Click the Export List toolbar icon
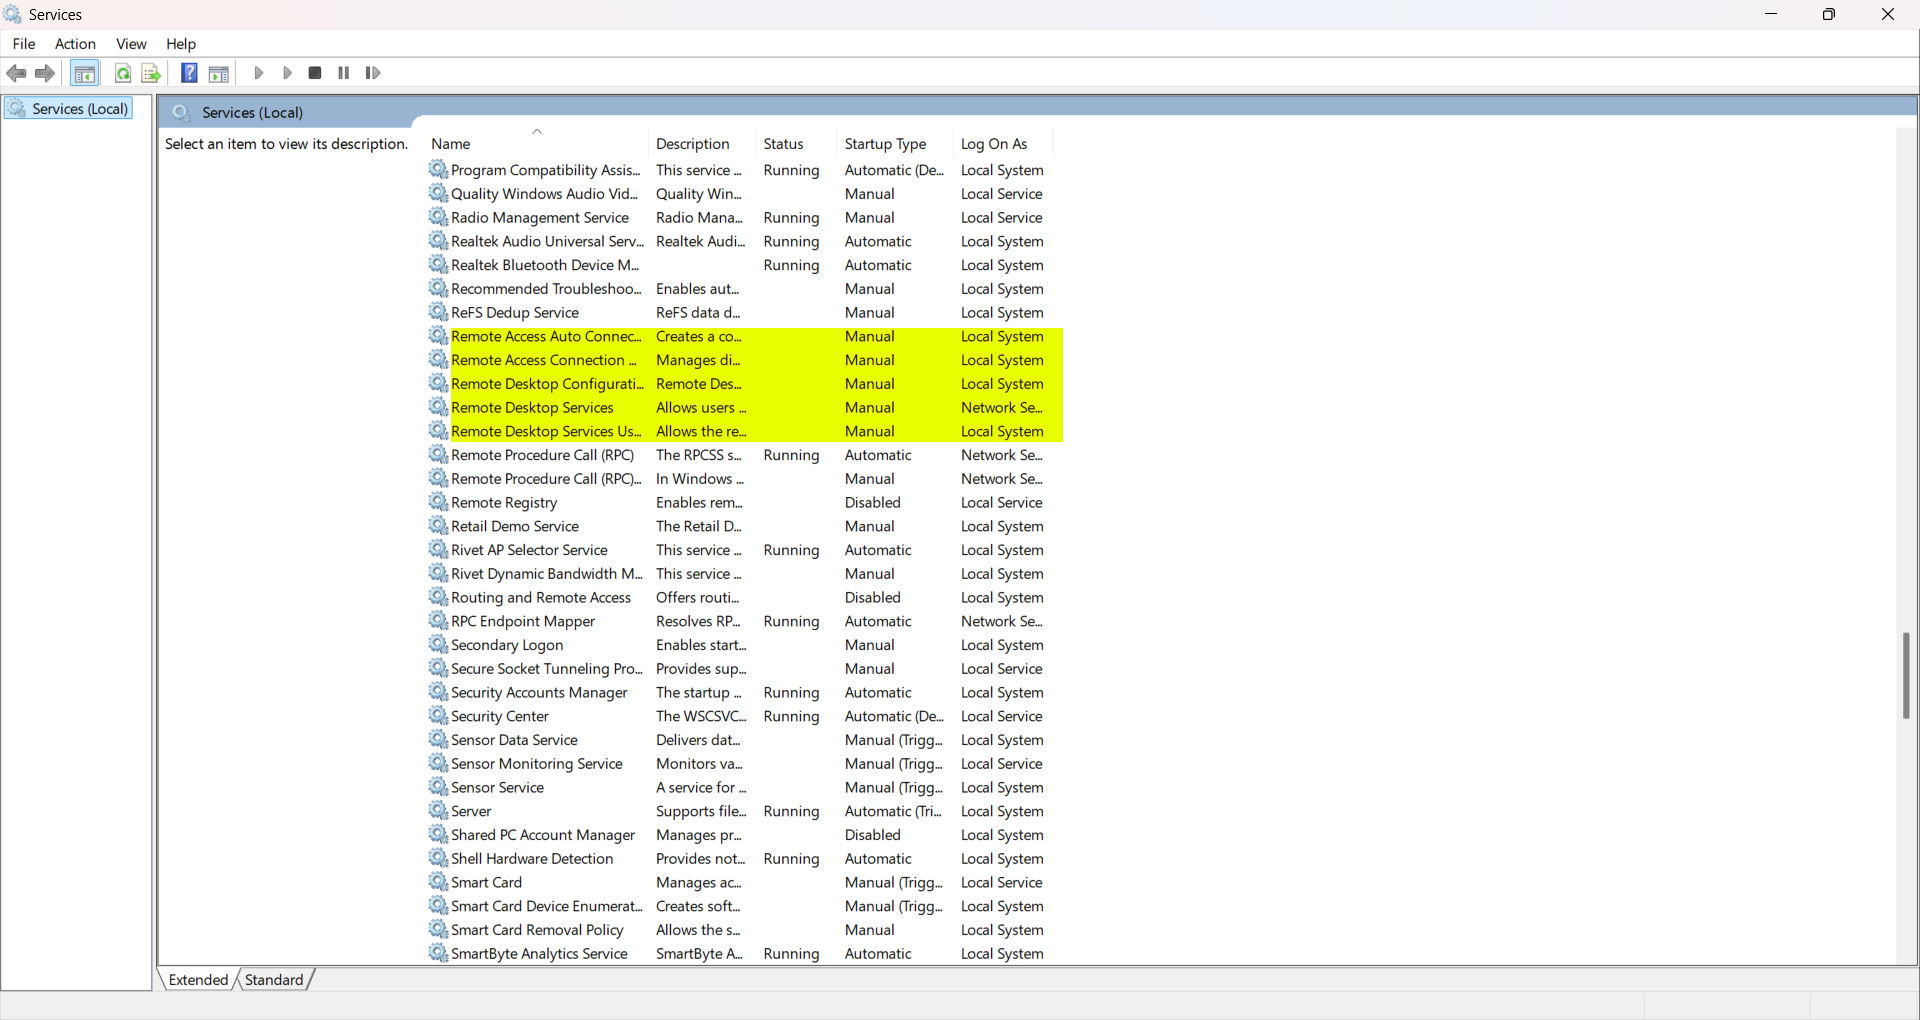Viewport: 1920px width, 1020px height. point(151,73)
